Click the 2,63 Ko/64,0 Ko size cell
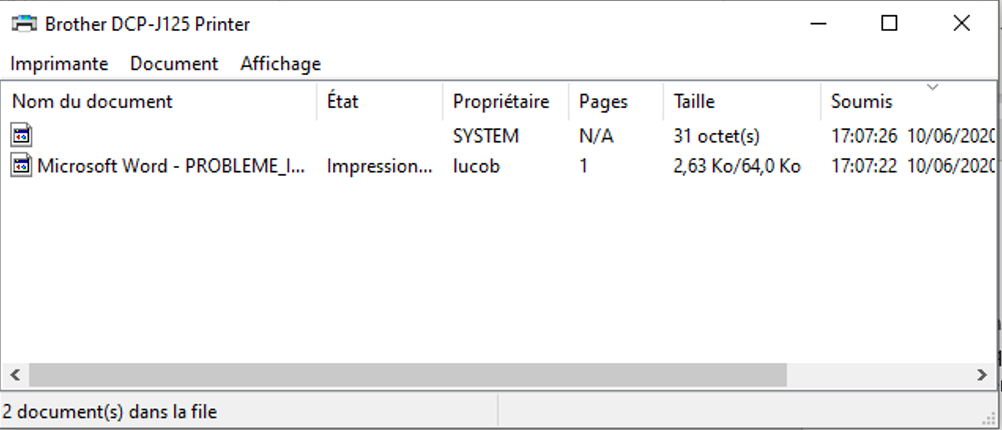 [737, 166]
